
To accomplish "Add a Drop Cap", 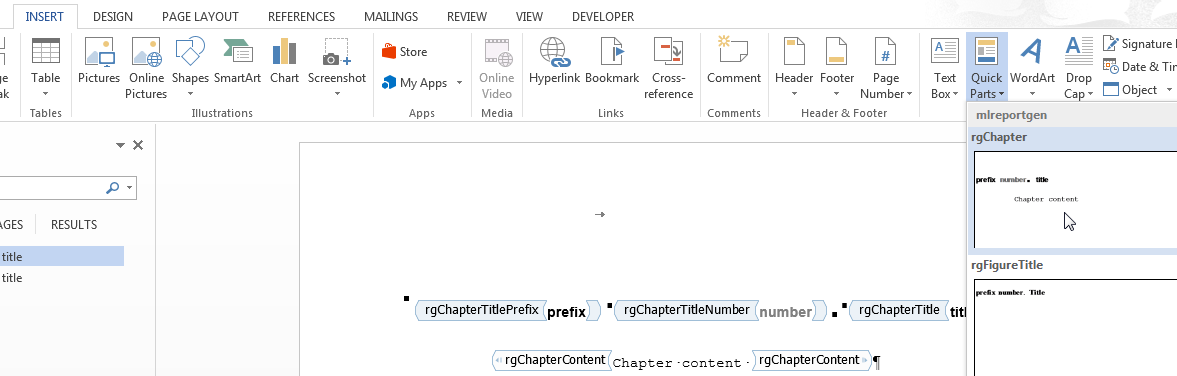I will click(1079, 68).
